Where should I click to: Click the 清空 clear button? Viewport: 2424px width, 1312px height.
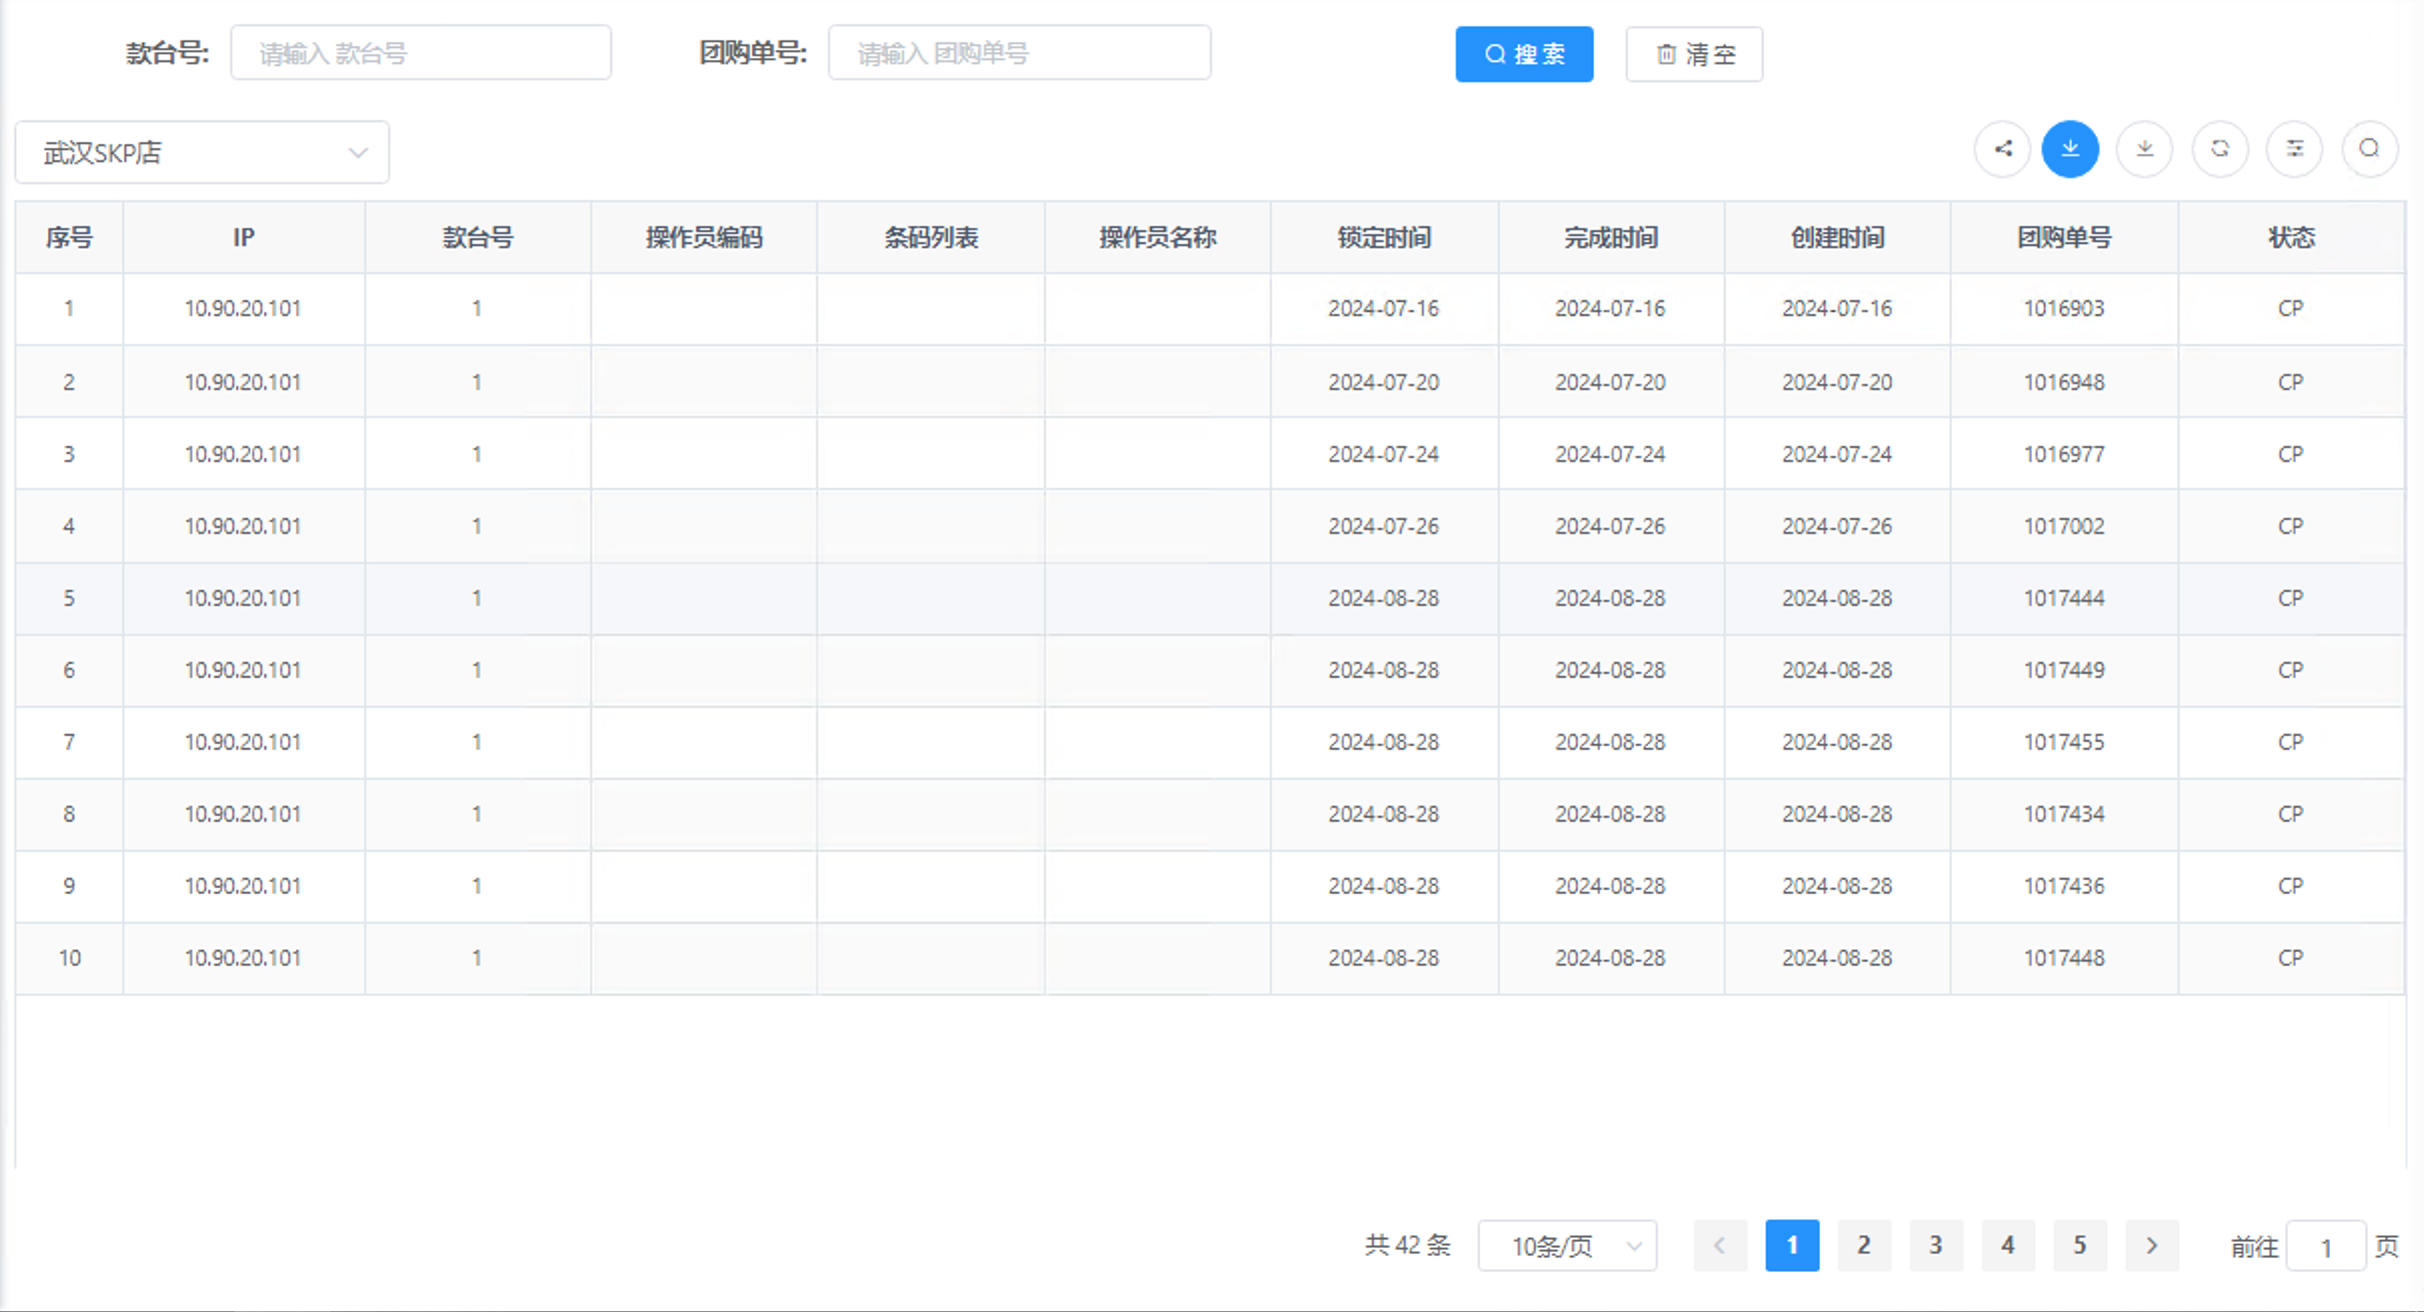[x=1694, y=54]
